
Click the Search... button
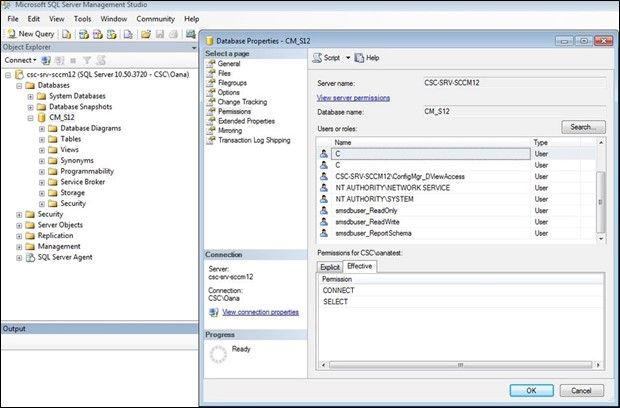583,127
